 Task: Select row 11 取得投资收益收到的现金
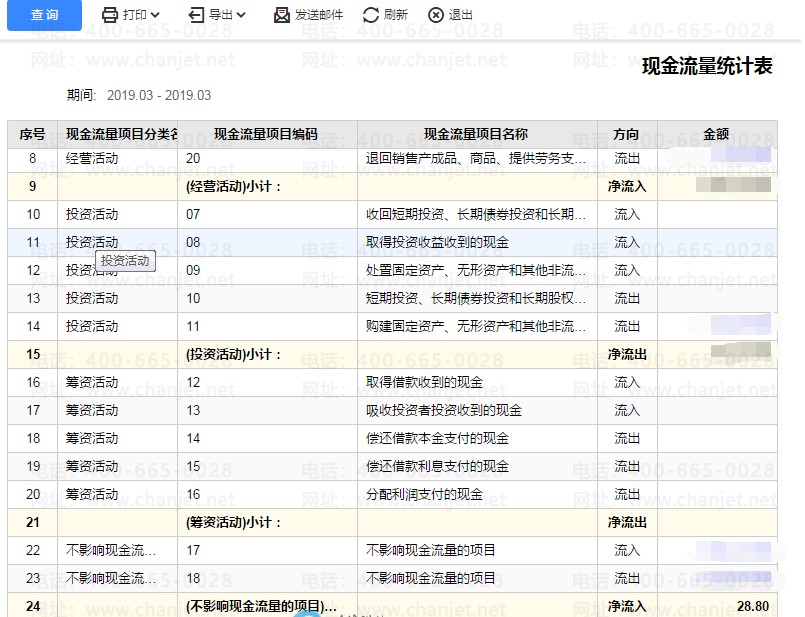tap(437, 243)
